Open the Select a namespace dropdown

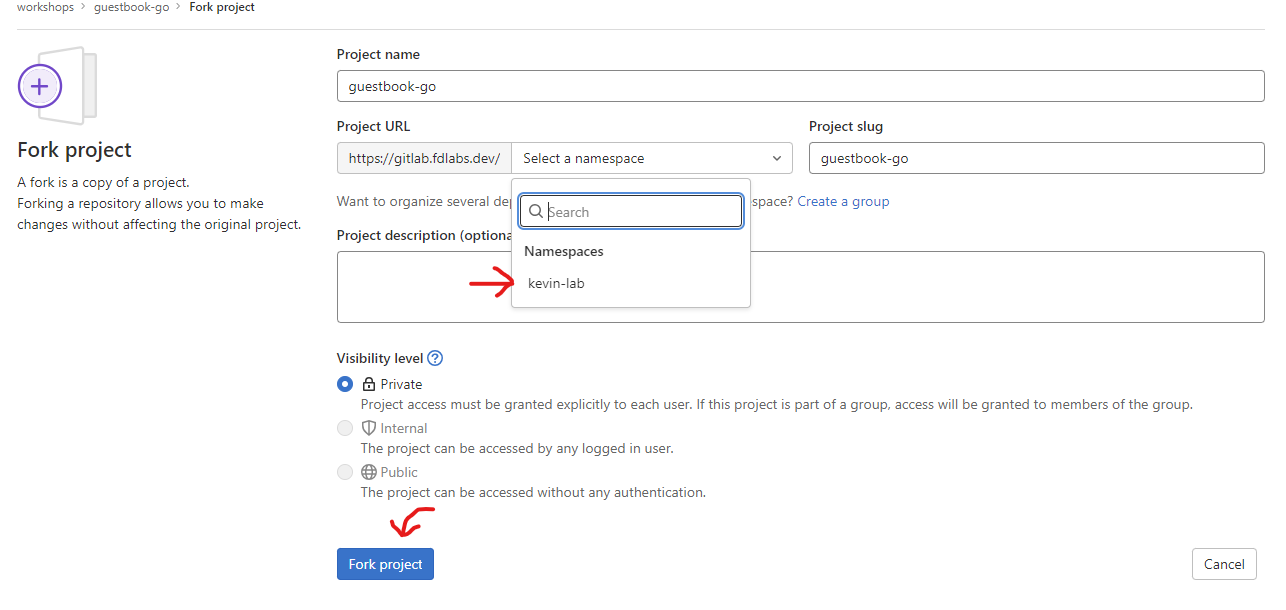click(652, 158)
